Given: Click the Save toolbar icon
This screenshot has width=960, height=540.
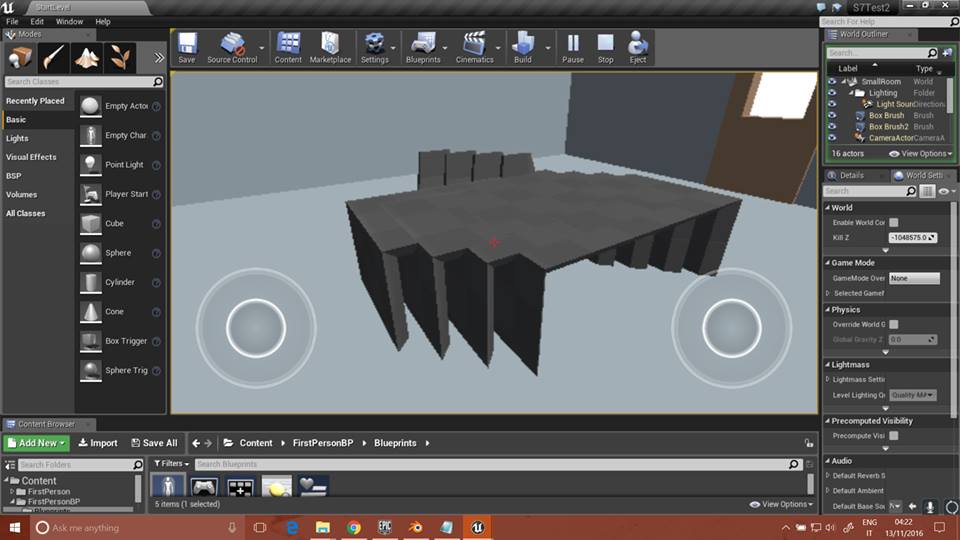Looking at the screenshot, I should pos(187,46).
